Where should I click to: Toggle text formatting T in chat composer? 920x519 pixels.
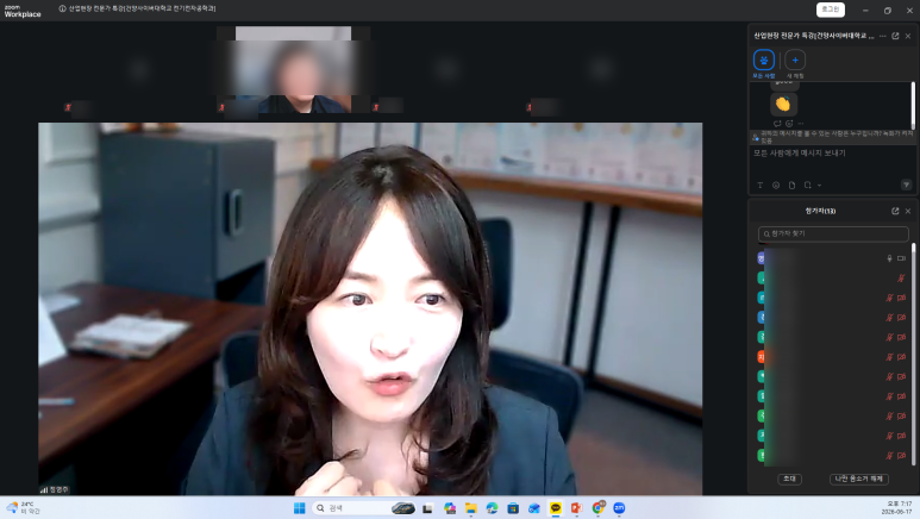[x=760, y=185]
